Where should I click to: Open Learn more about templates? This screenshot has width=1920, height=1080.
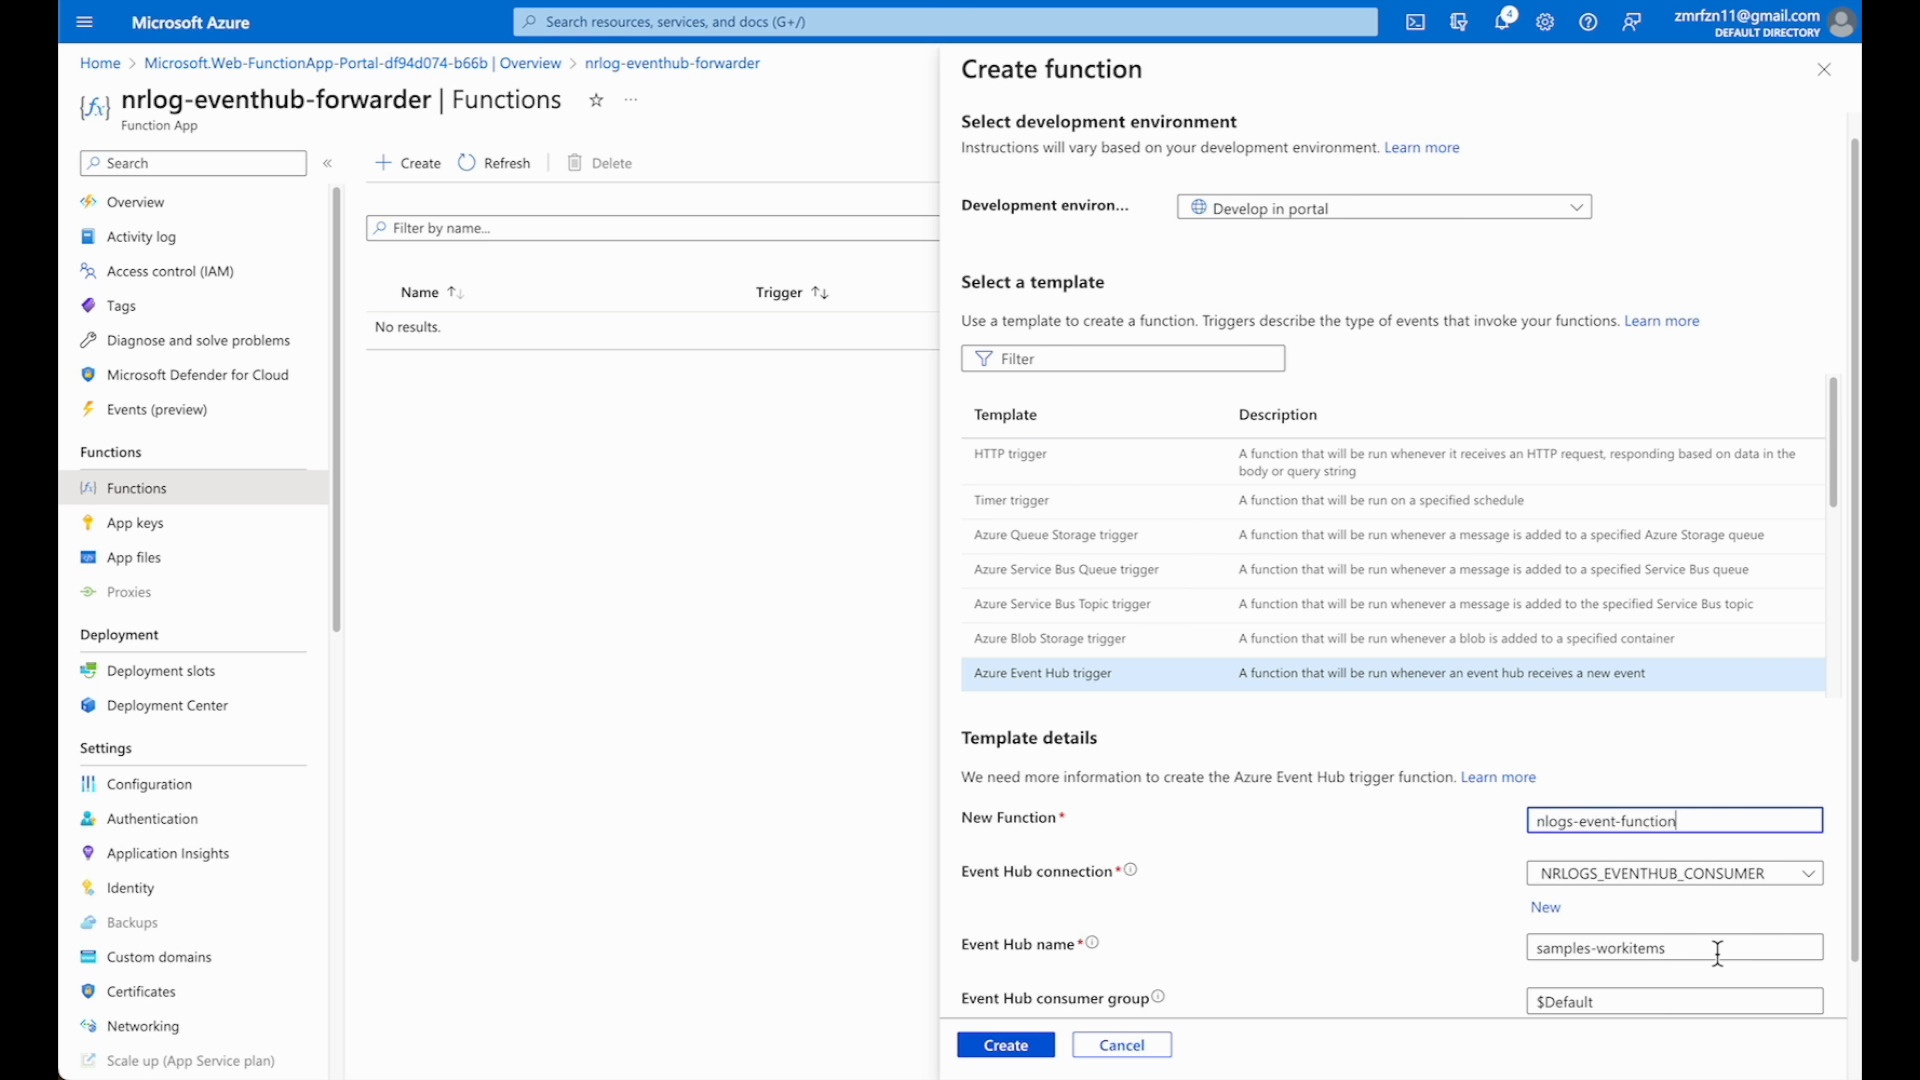[1661, 321]
